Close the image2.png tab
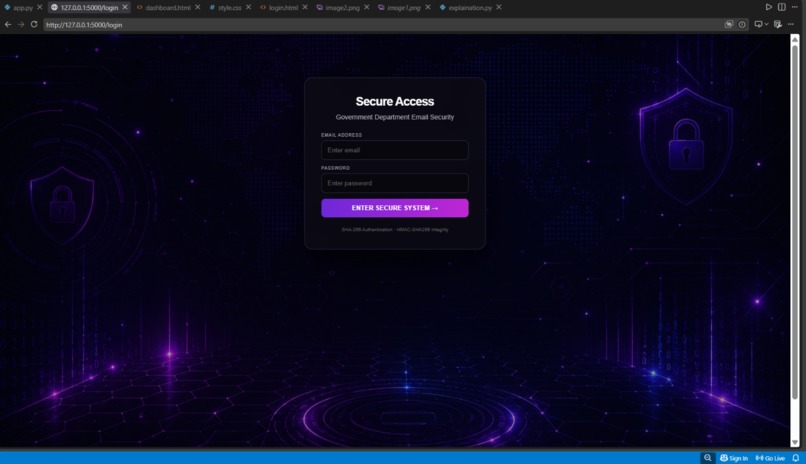This screenshot has width=806, height=464. click(367, 7)
